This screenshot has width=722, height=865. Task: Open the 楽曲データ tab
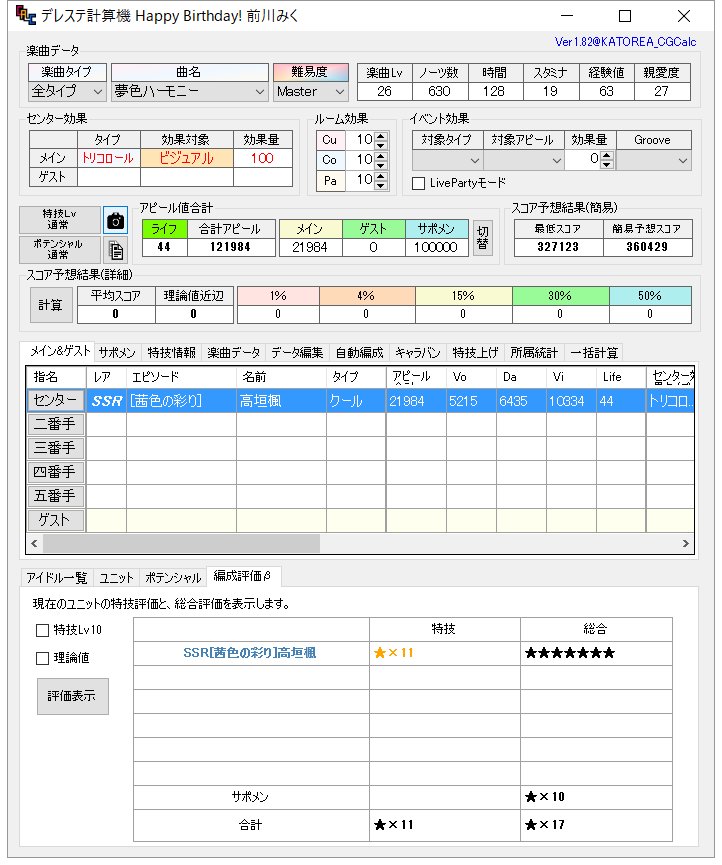(x=234, y=353)
